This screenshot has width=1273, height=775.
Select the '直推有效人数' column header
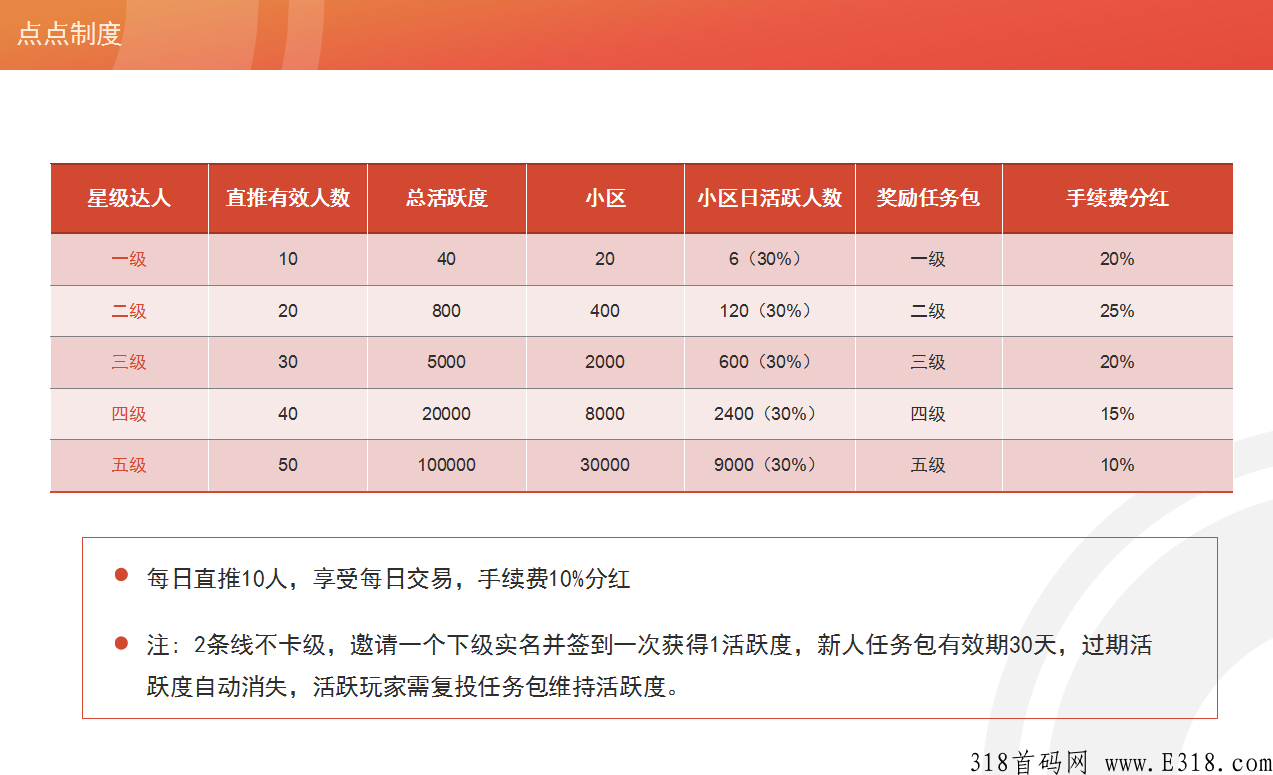(x=288, y=198)
